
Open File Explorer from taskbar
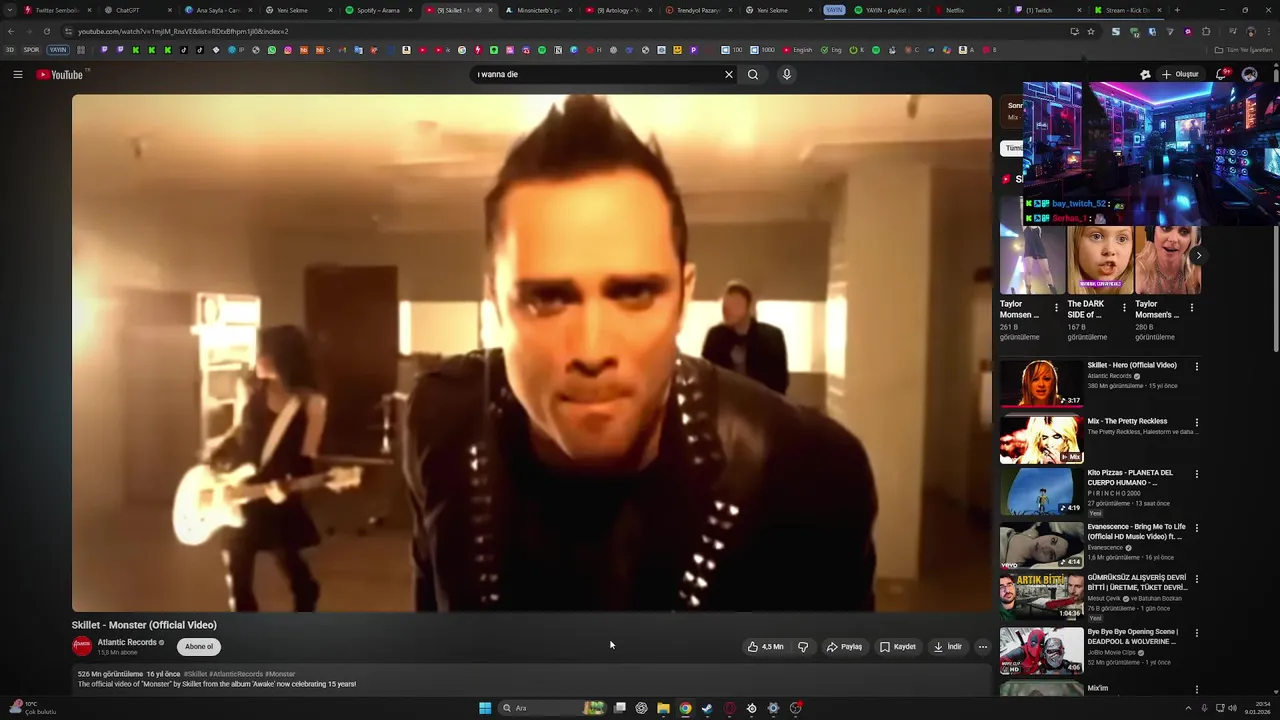(x=663, y=708)
